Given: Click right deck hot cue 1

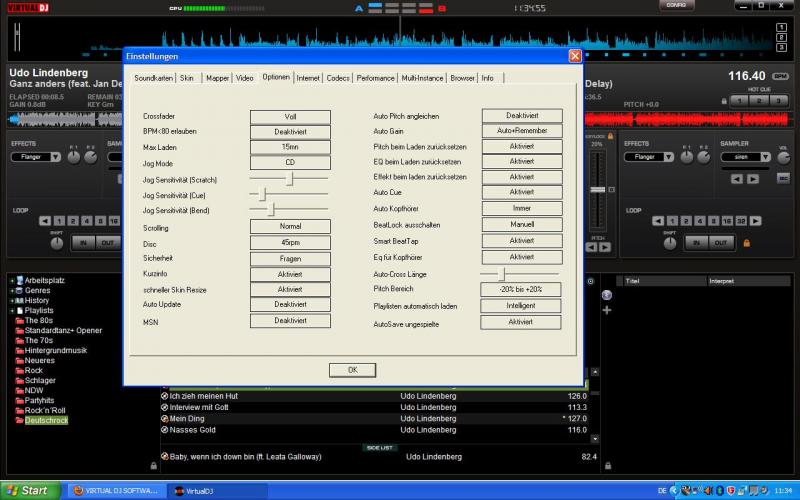Looking at the screenshot, I should click(x=739, y=101).
